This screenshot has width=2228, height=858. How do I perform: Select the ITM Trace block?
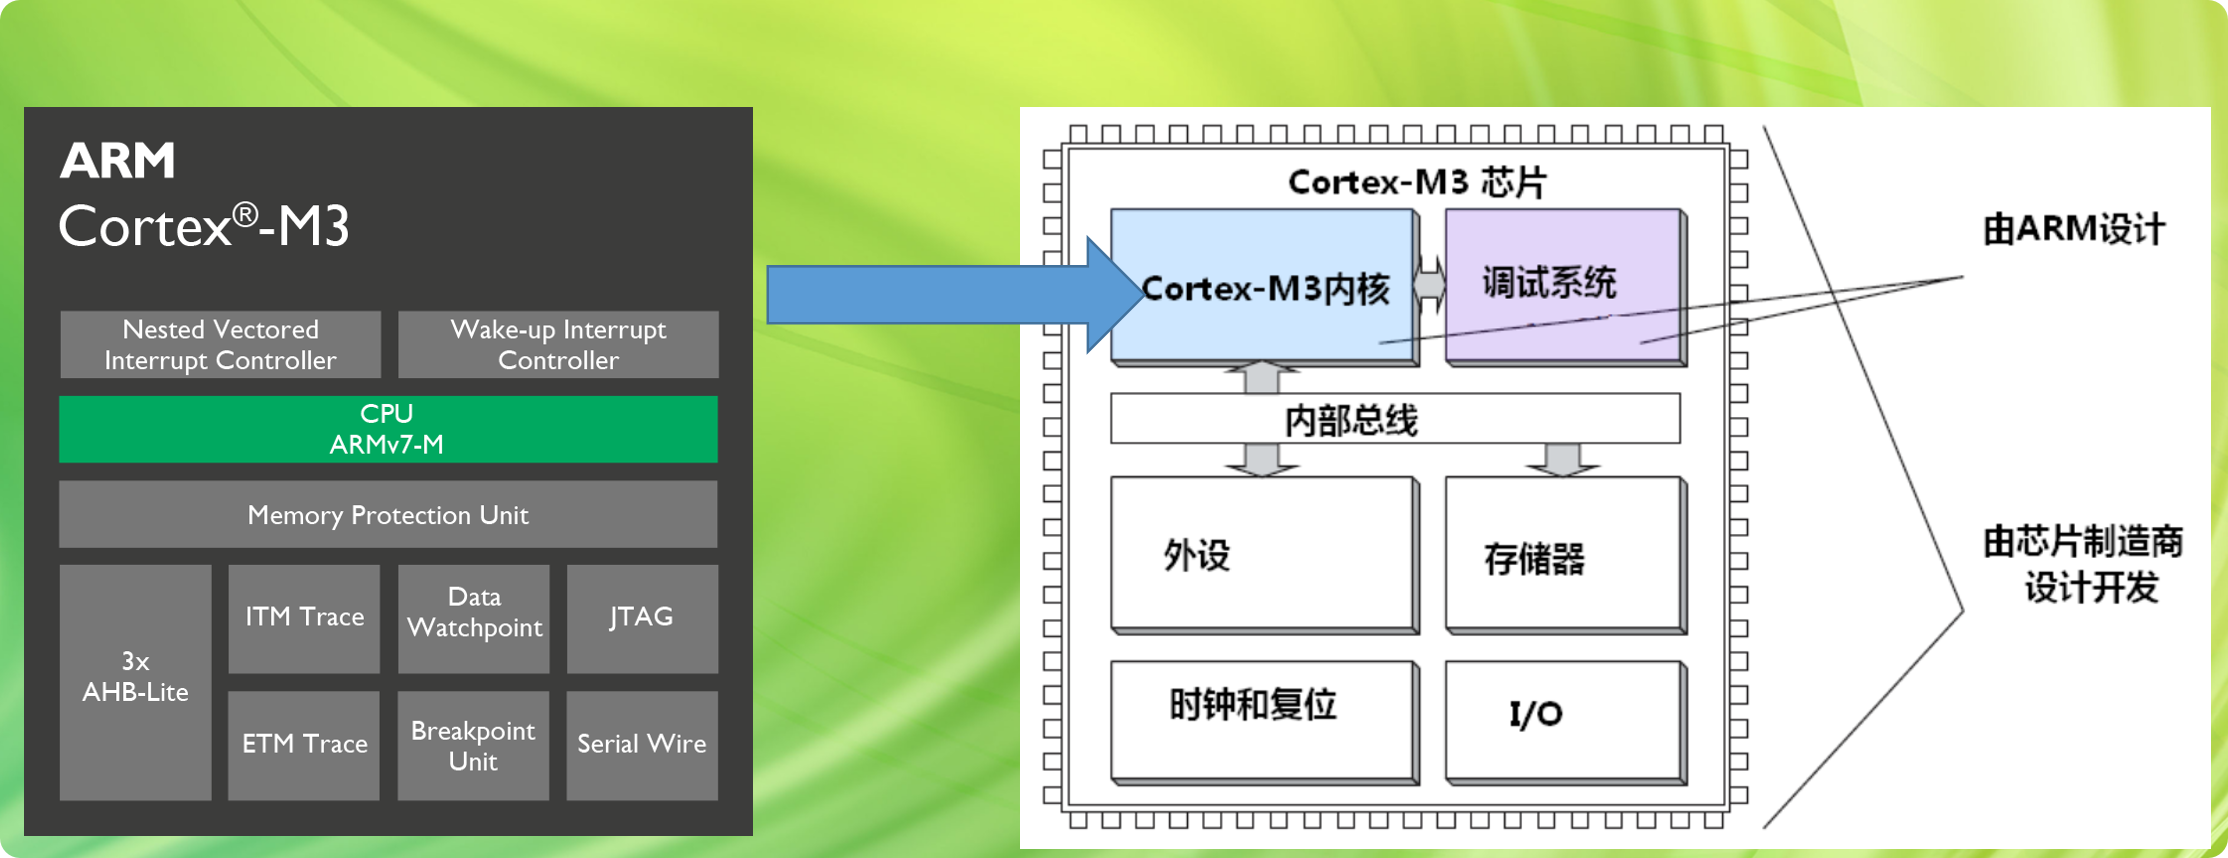pyautogui.click(x=304, y=618)
